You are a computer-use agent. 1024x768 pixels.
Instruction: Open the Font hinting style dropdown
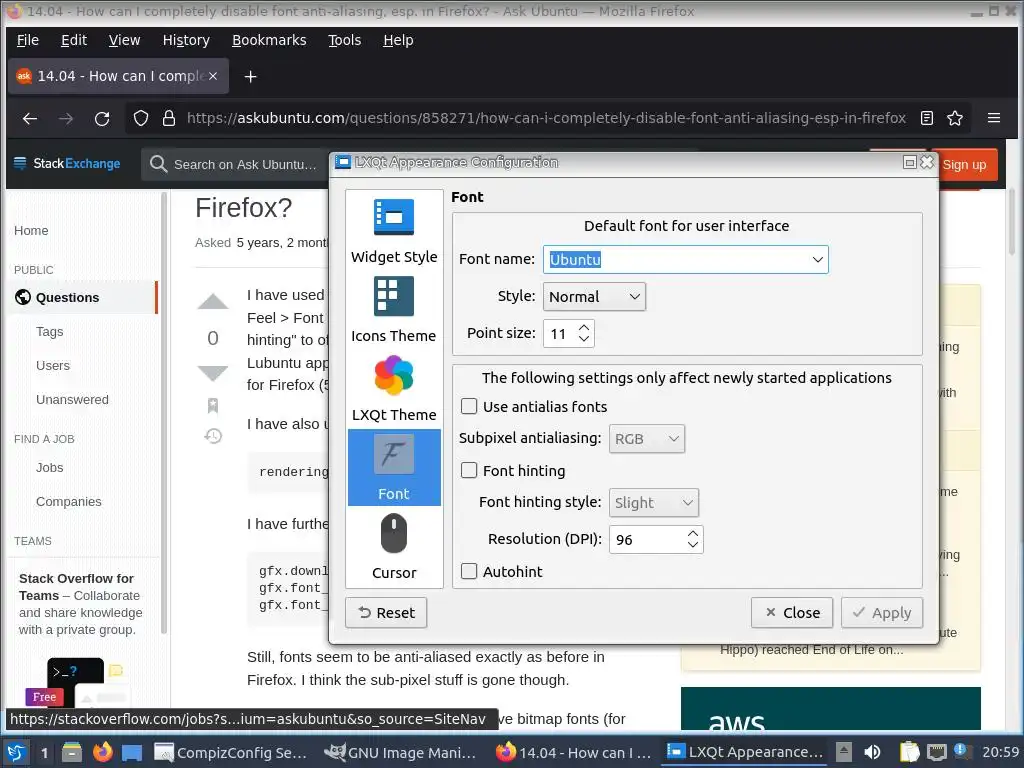[x=654, y=503]
